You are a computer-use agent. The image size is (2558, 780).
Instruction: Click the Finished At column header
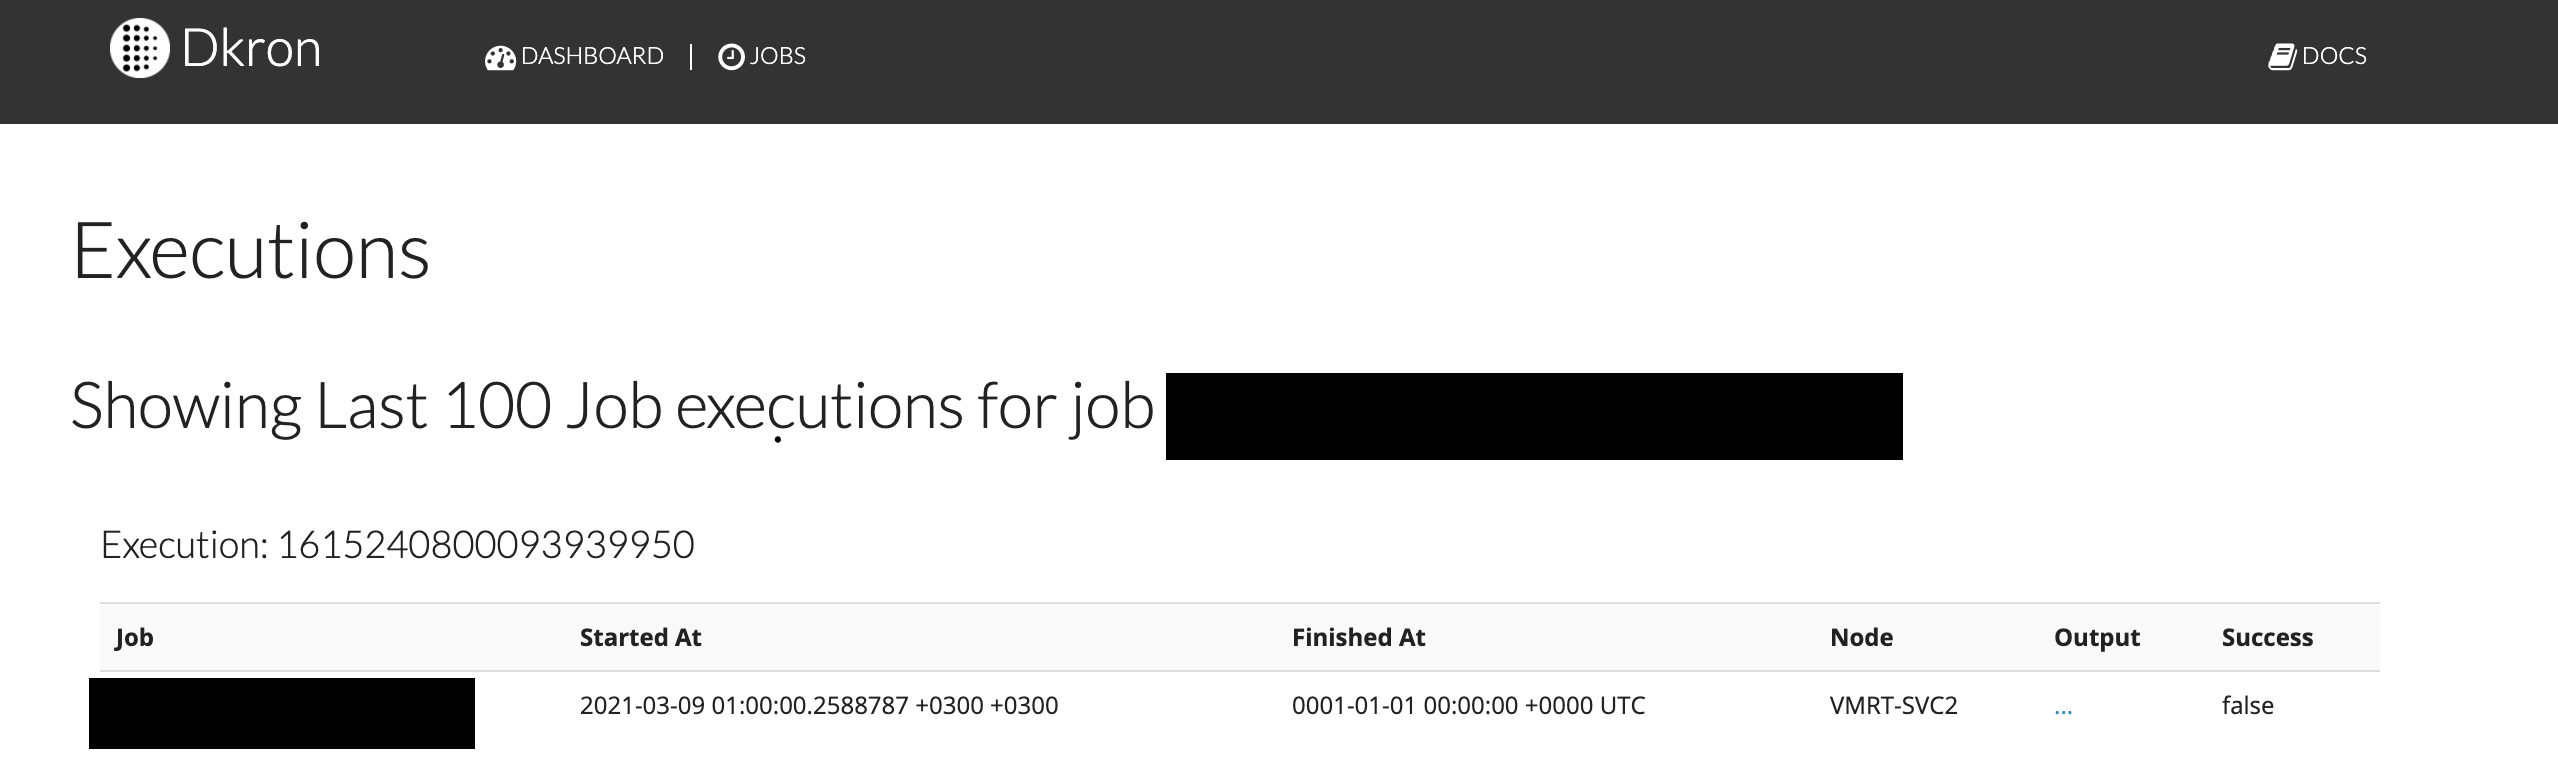coord(1359,637)
